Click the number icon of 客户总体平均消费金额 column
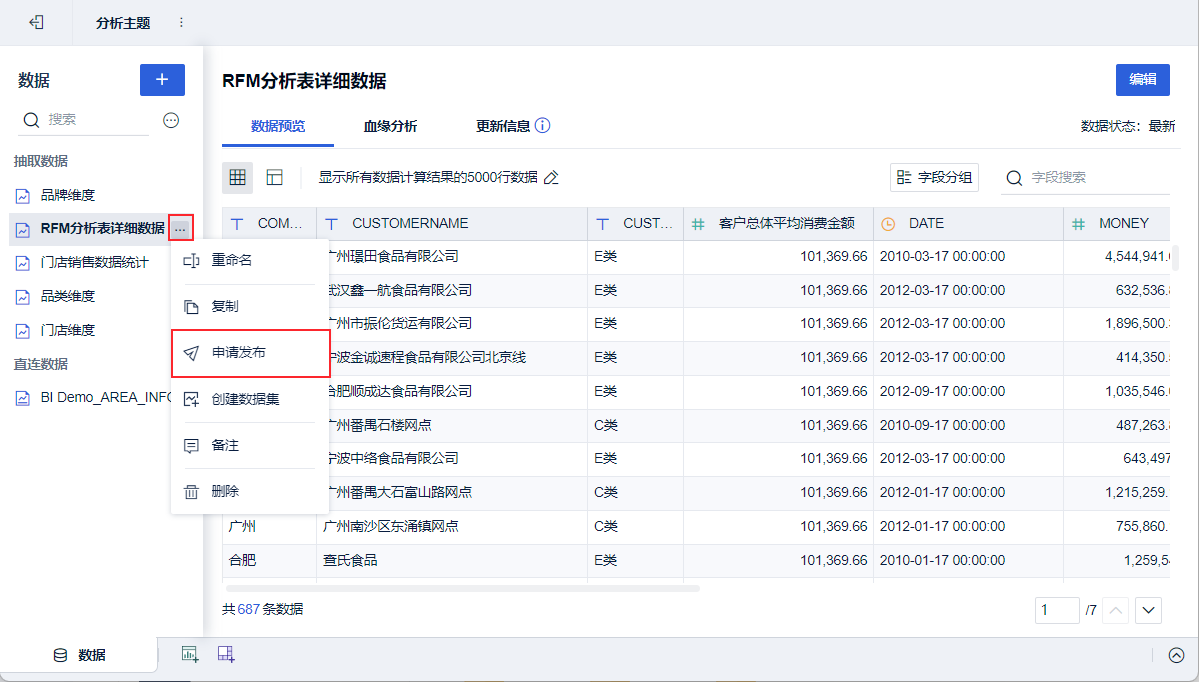Viewport: 1199px width, 682px height. coord(698,224)
